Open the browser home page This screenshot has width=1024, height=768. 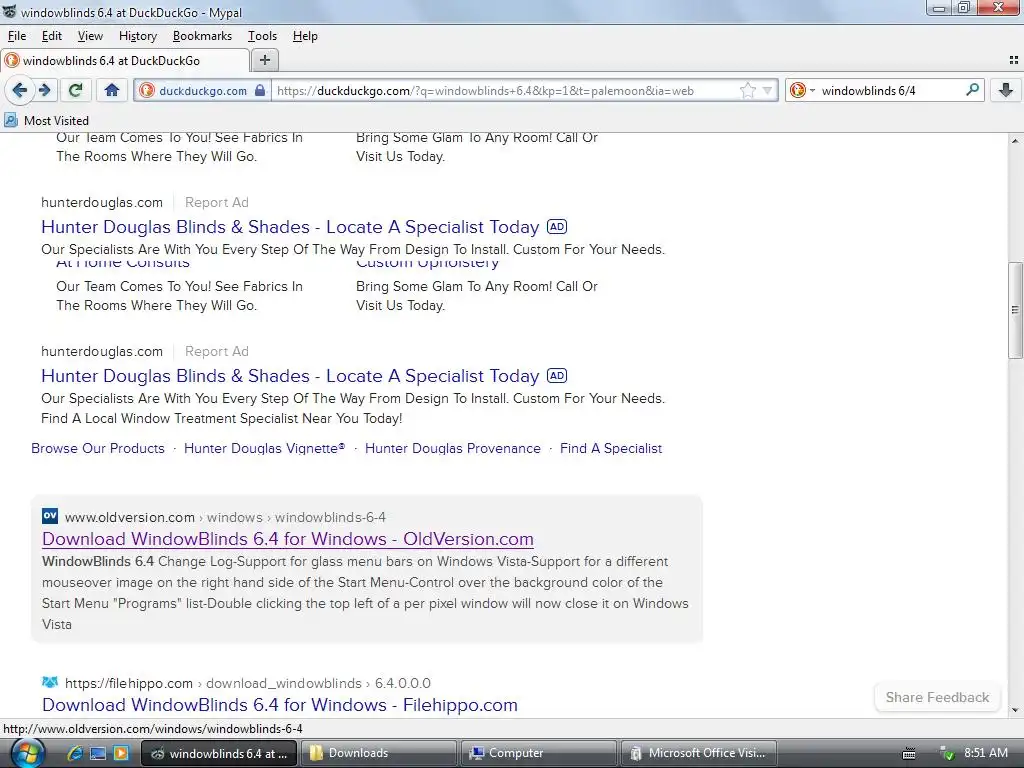[112, 90]
